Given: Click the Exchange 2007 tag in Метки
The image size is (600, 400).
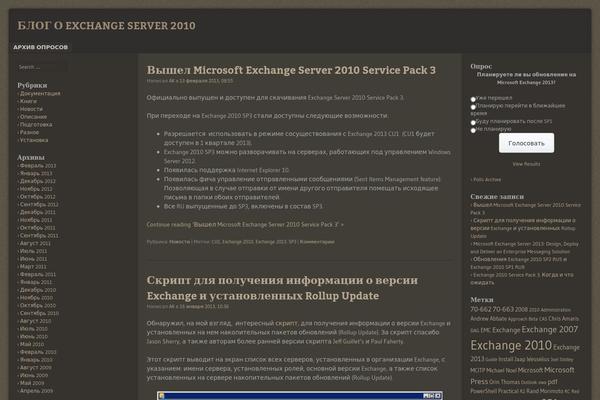Looking at the screenshot, I should tap(549, 330).
